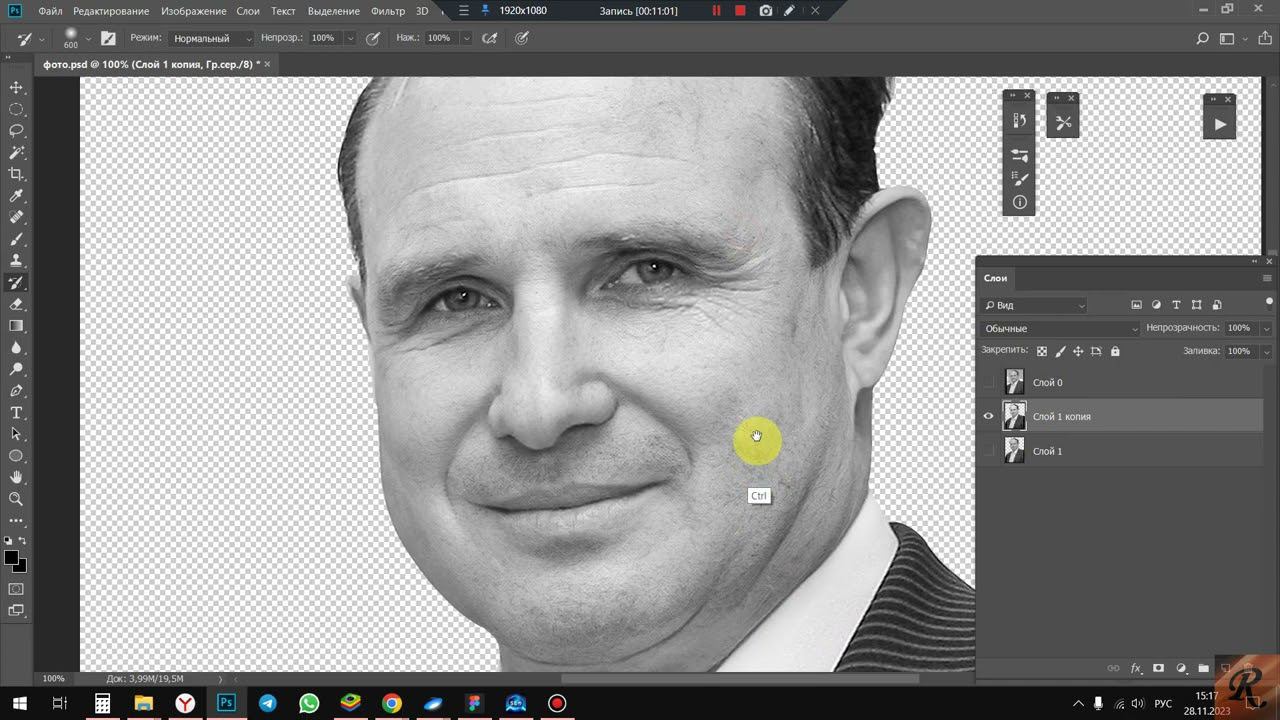Image resolution: width=1280 pixels, height=720 pixels.
Task: Open the Фильтр menu
Action: (x=388, y=11)
